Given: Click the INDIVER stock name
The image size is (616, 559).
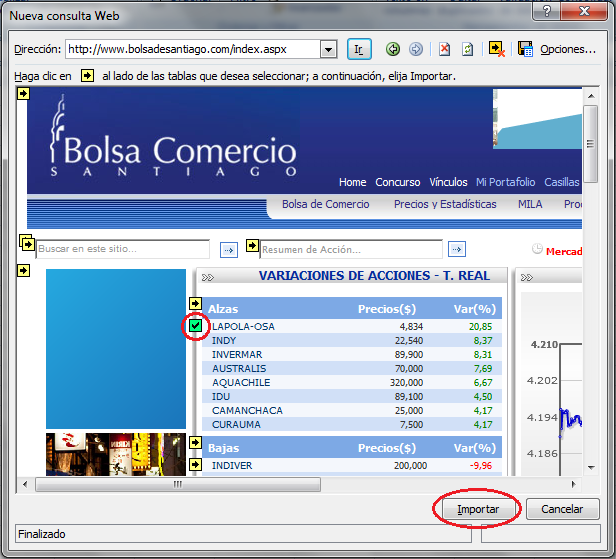Looking at the screenshot, I should (x=232, y=466).
